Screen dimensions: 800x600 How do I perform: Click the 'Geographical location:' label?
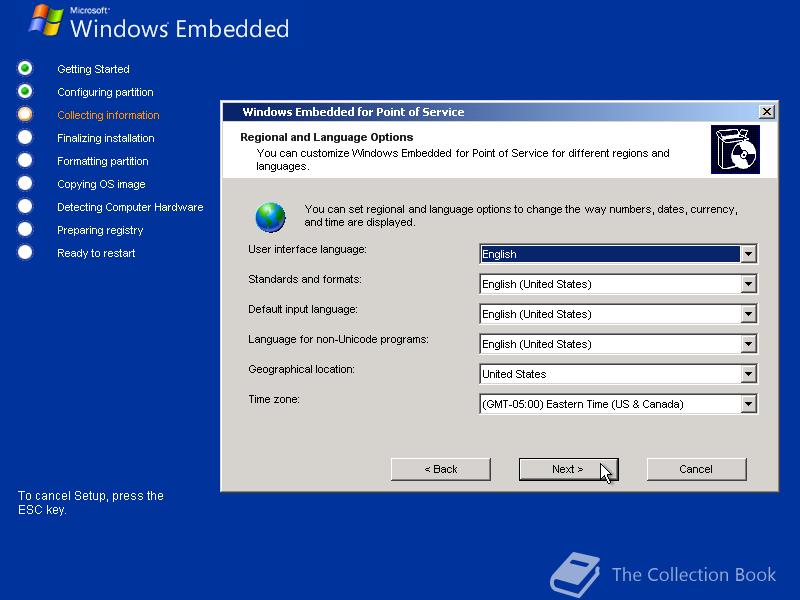301,369
